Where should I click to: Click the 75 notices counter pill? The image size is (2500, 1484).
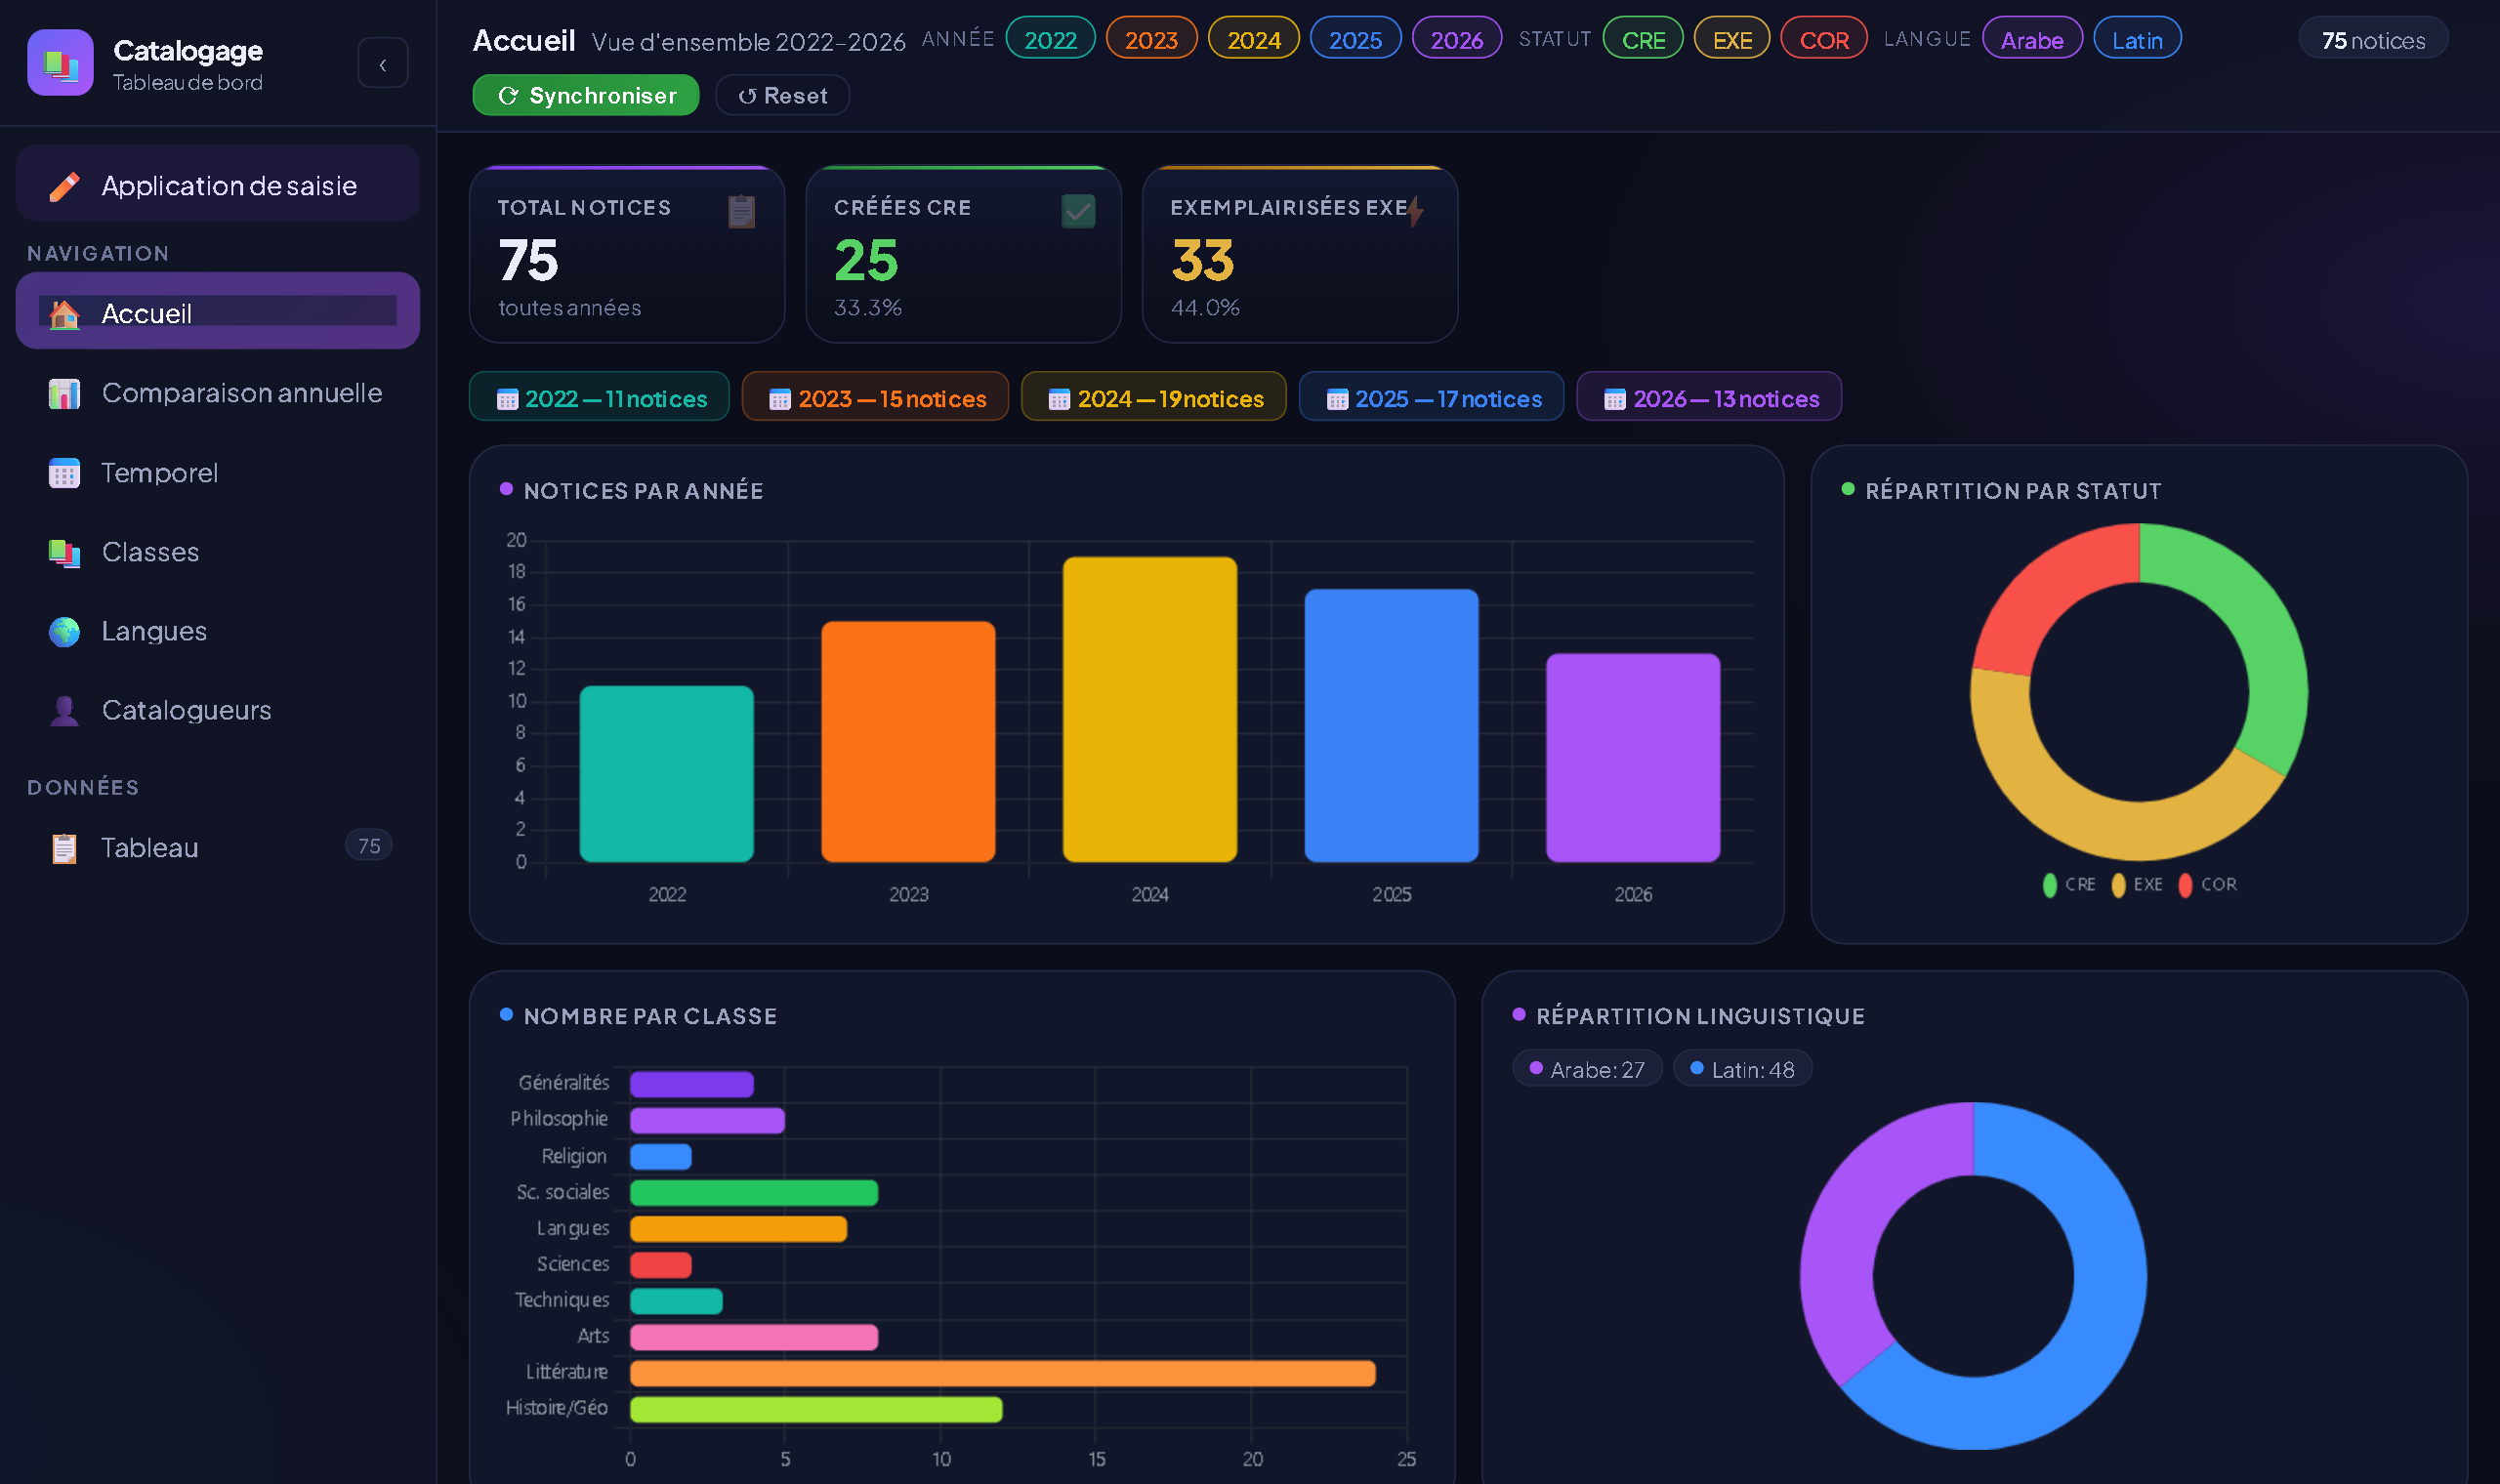click(x=2373, y=40)
